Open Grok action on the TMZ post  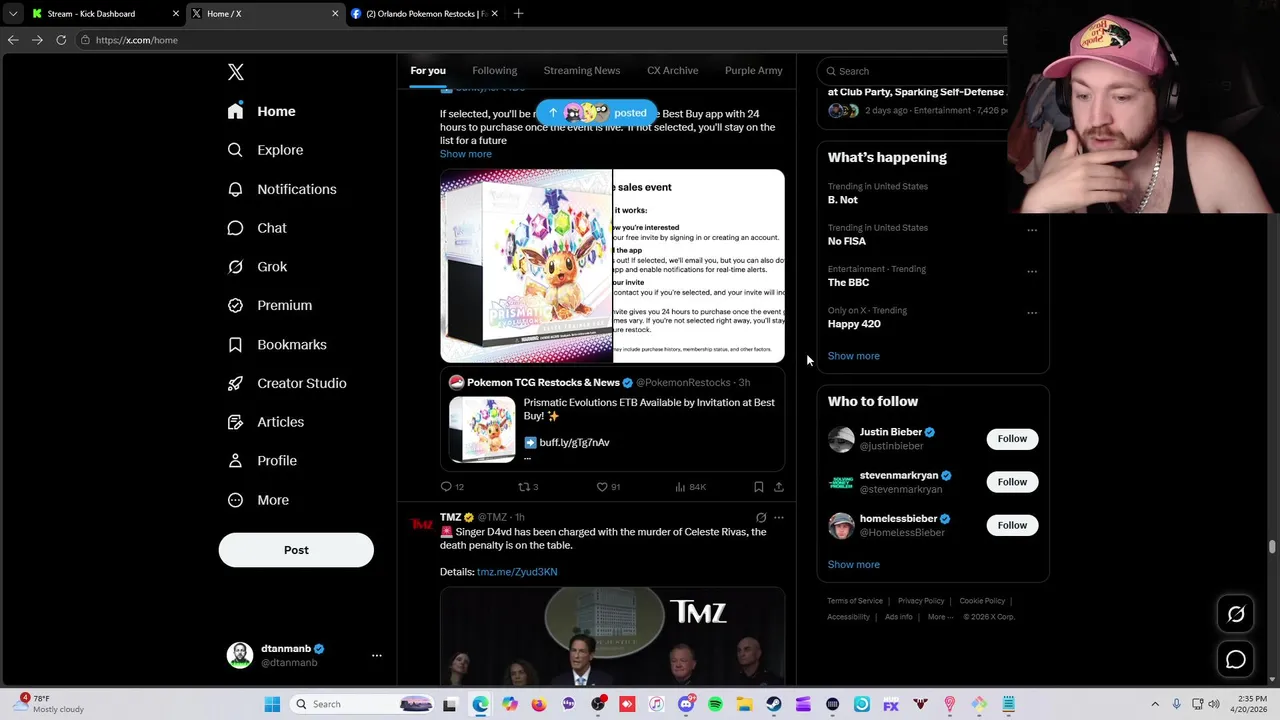tap(761, 518)
